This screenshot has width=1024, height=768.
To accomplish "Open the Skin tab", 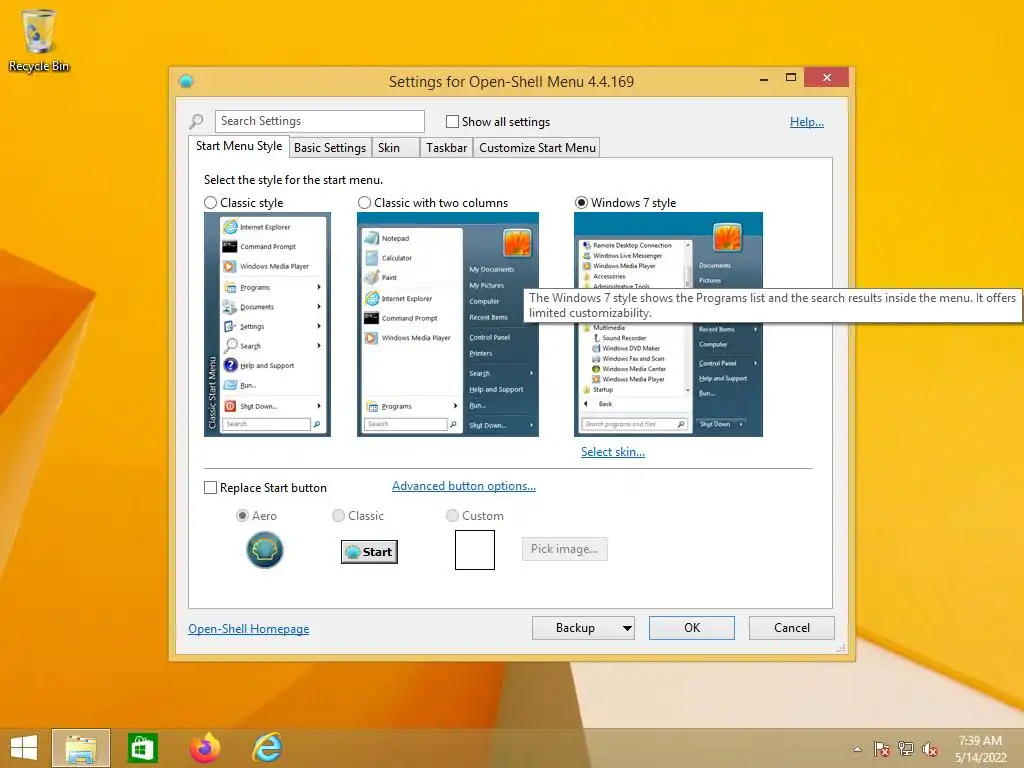I will [x=395, y=148].
